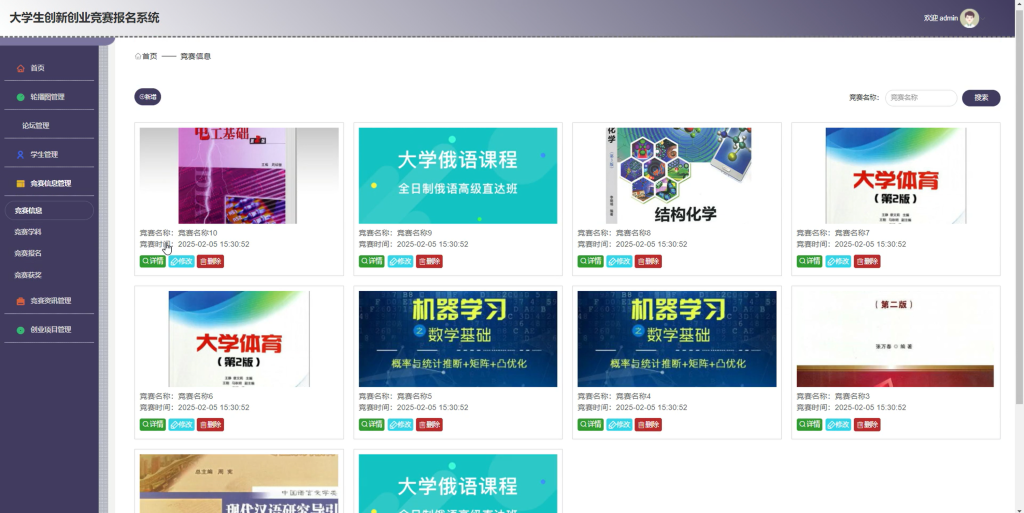Click 修改 for 竞赛名称9
Viewport: 1024px width, 513px height.
[400, 261]
